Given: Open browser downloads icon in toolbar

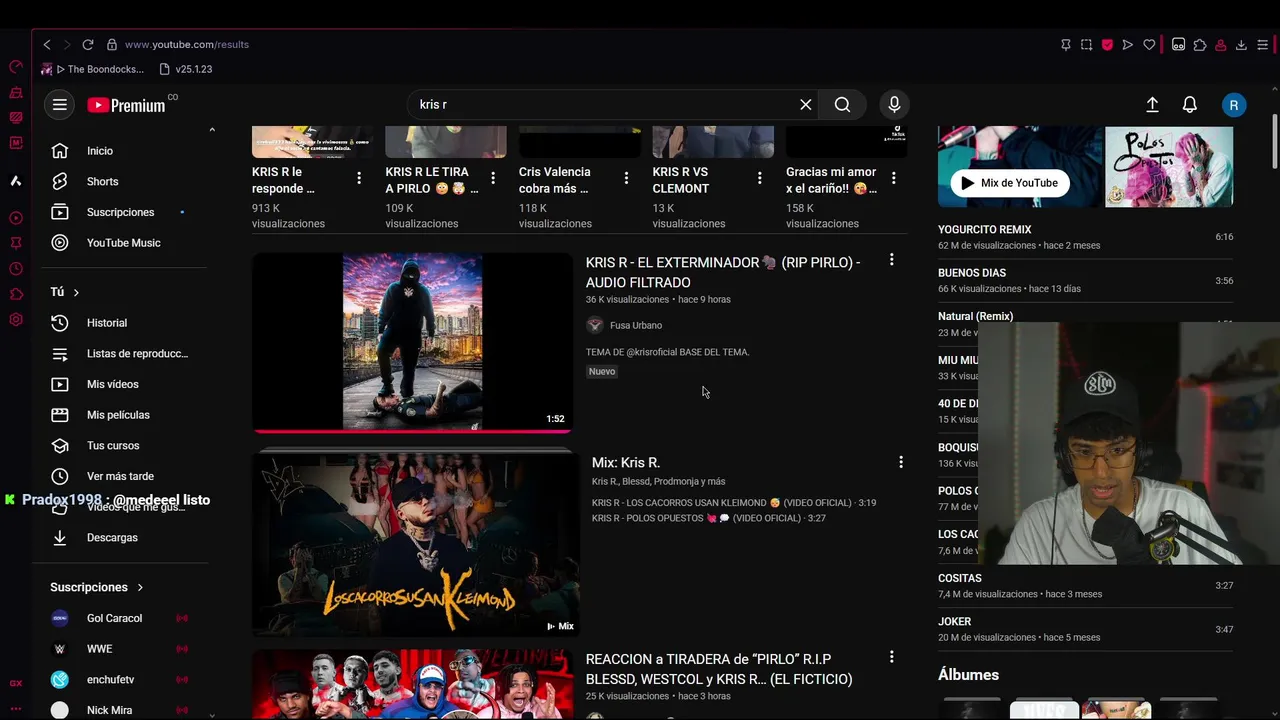Looking at the screenshot, I should [1241, 44].
